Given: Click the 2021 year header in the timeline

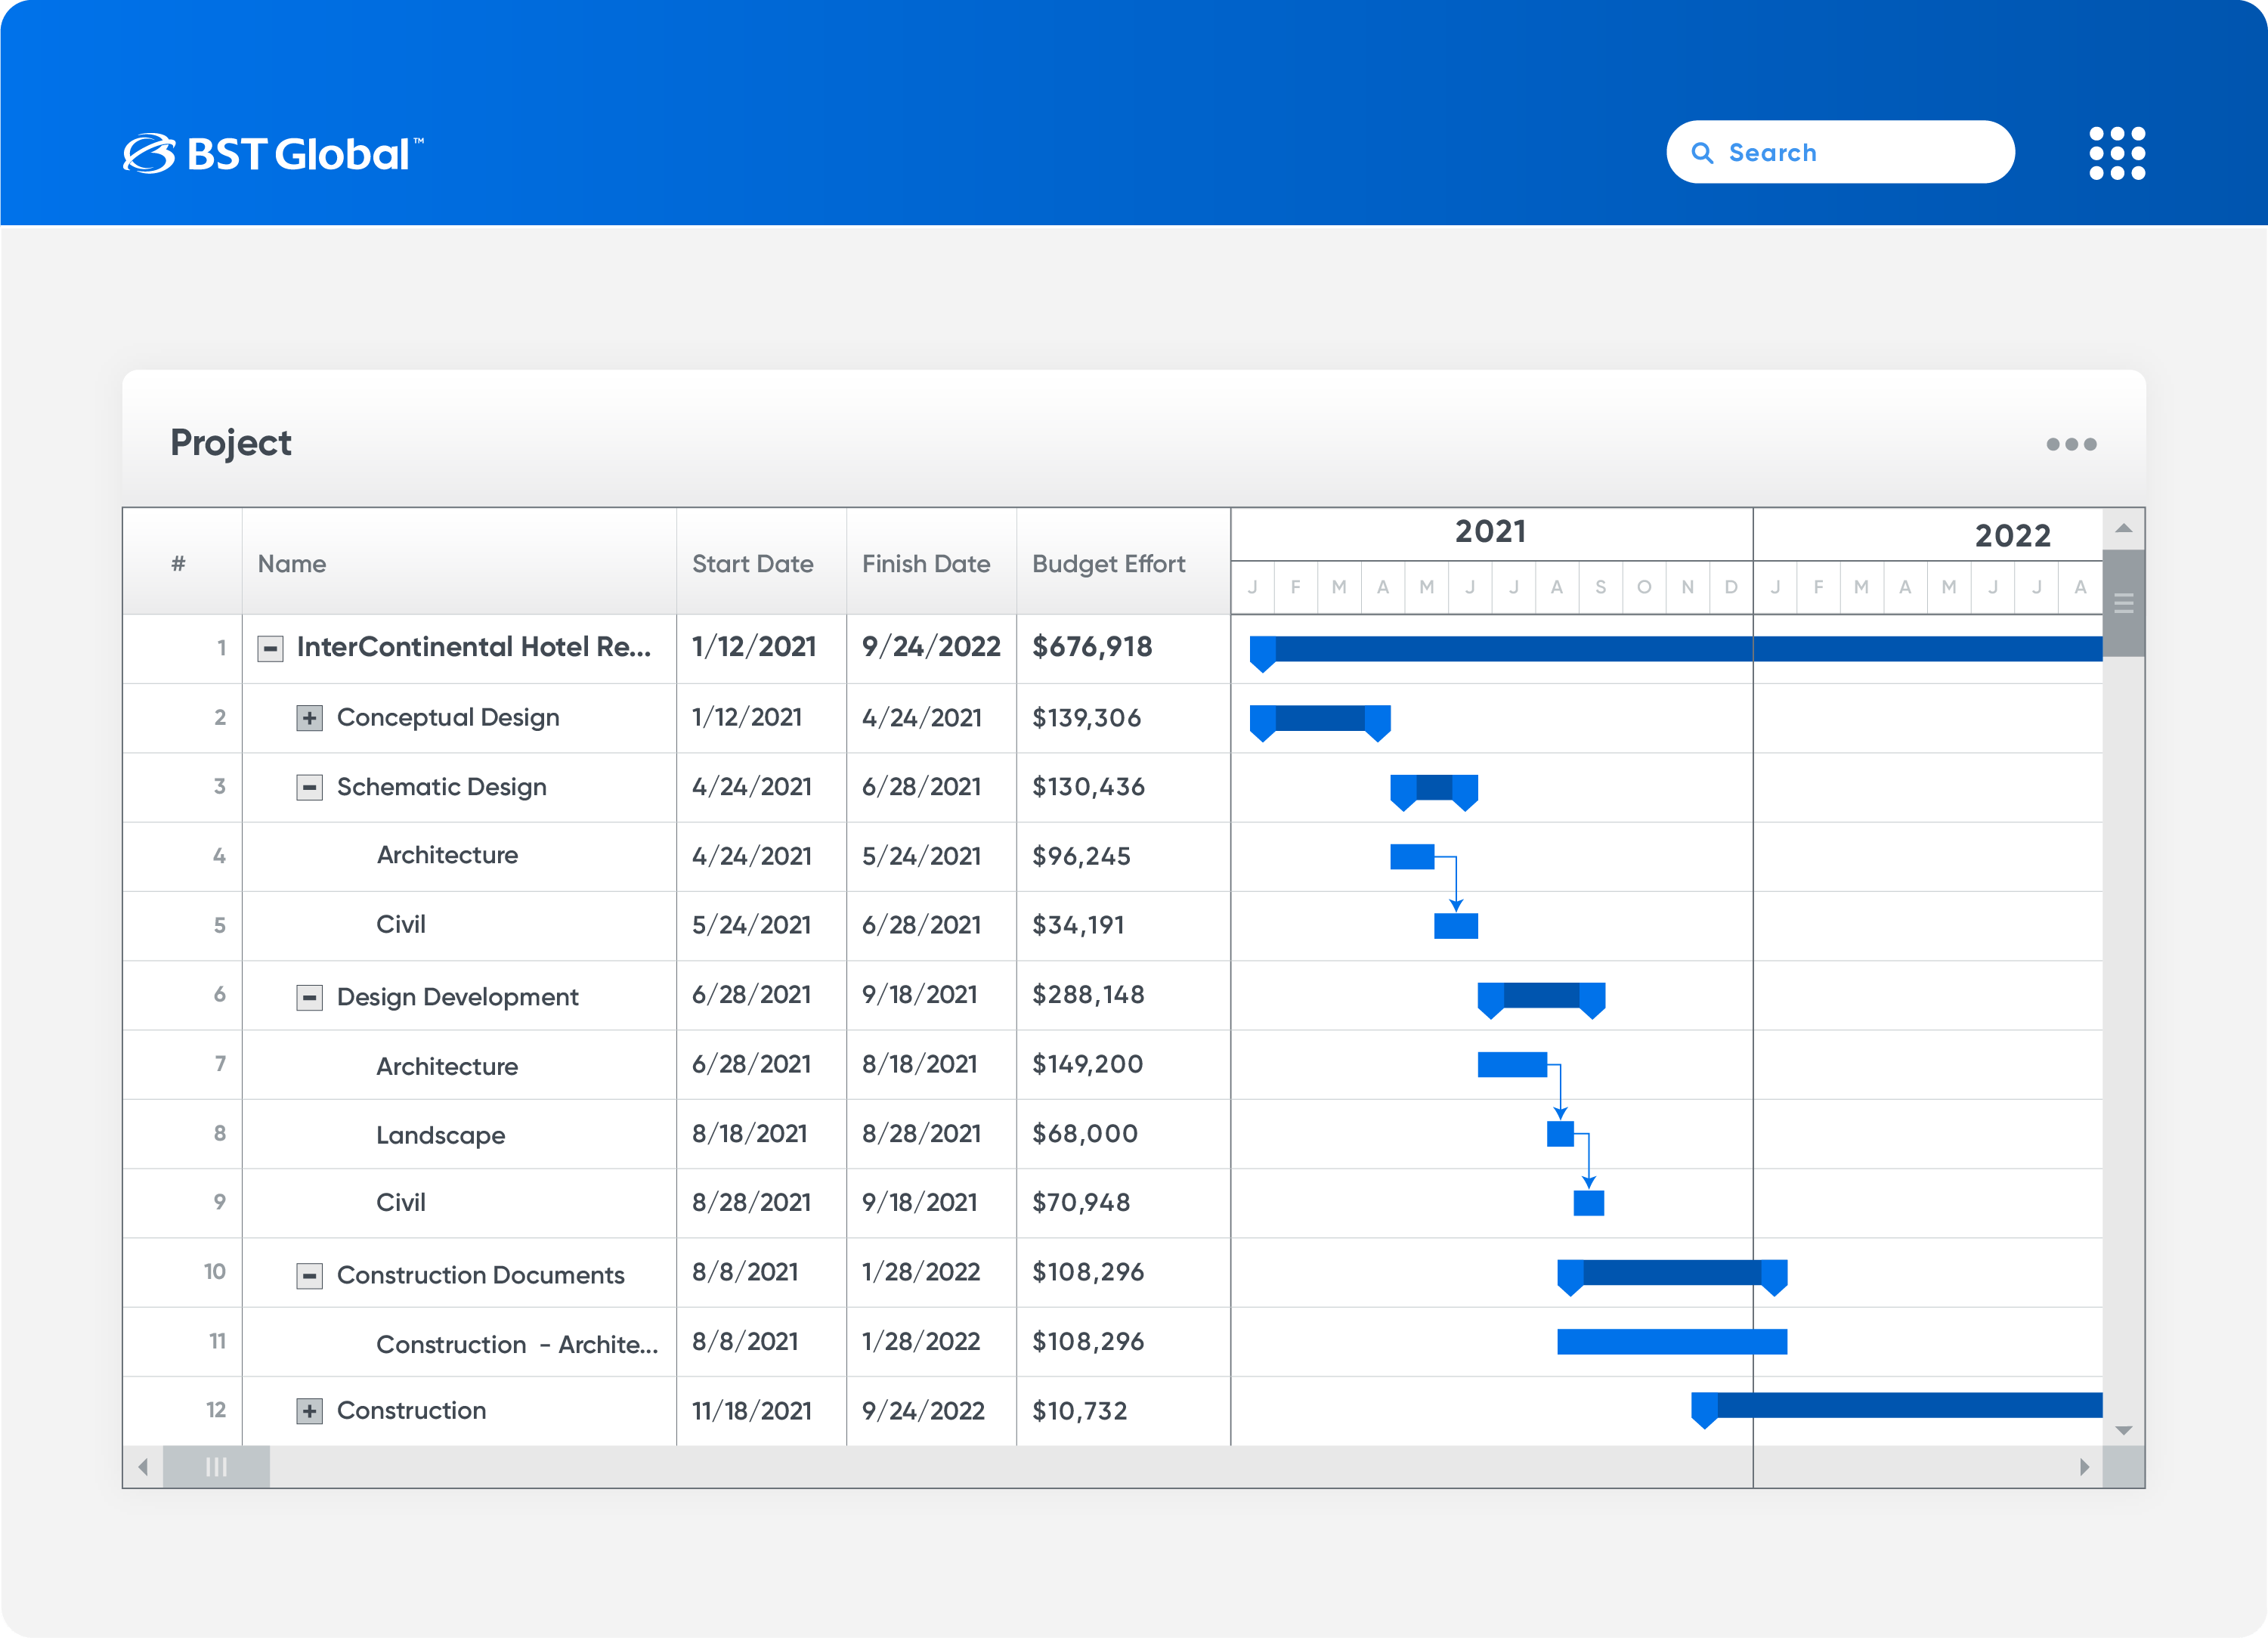Looking at the screenshot, I should tap(1491, 532).
